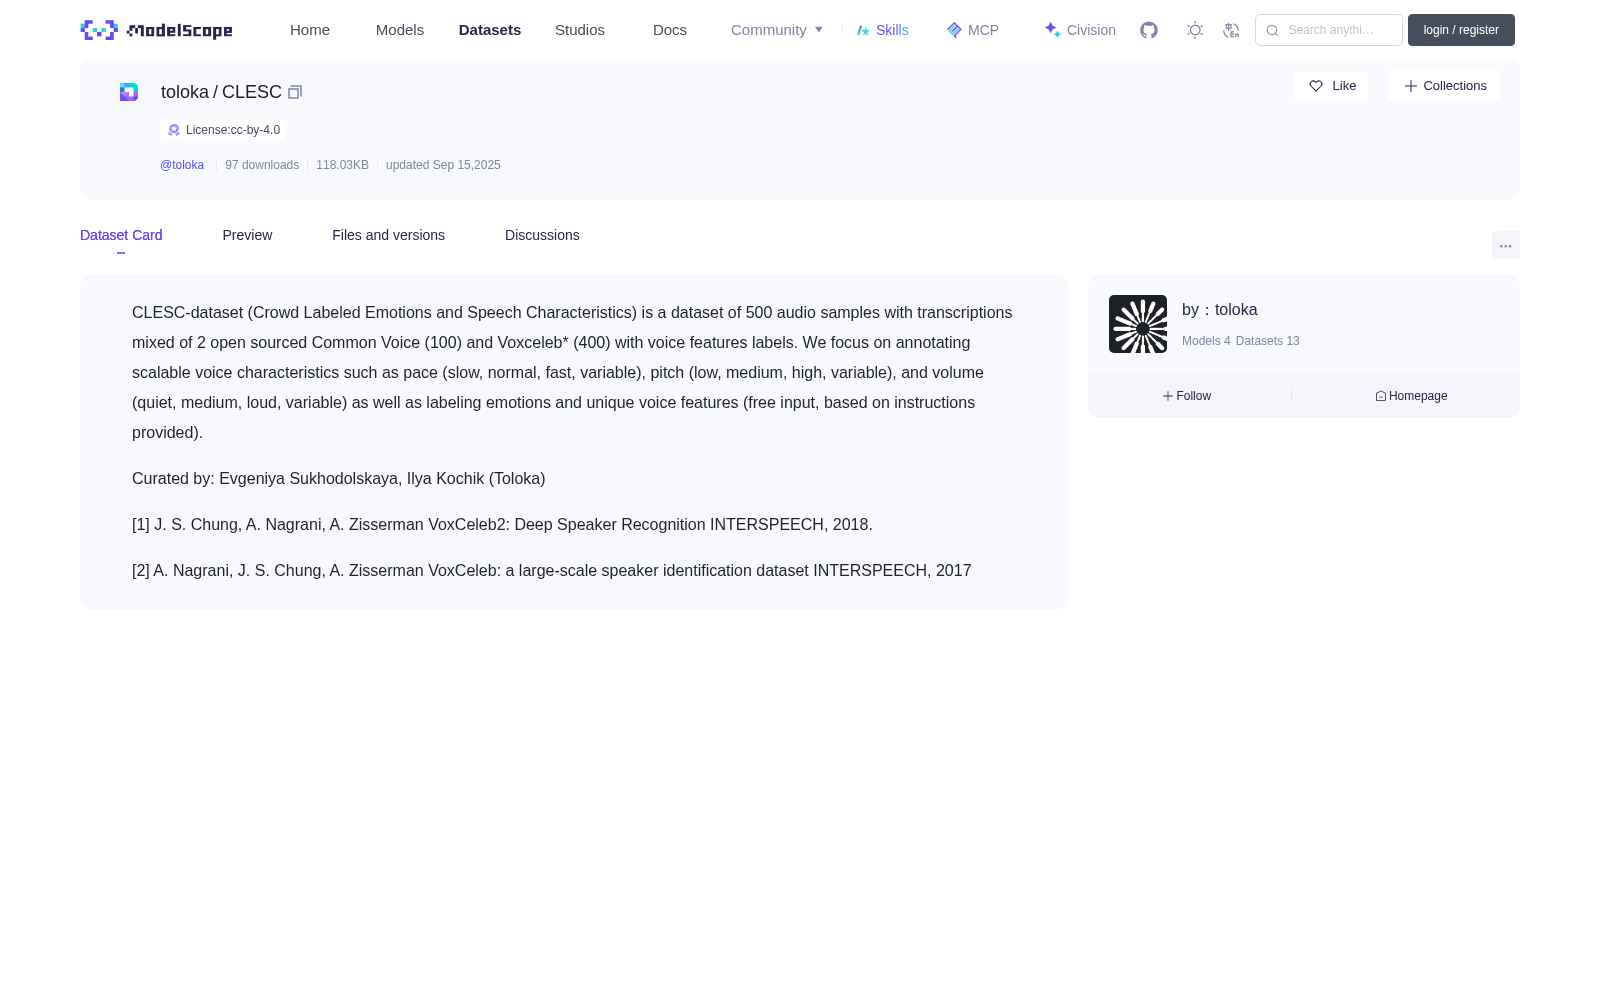Click 'updated Sep 15,2025' text
The width and height of the screenshot is (1600, 1000).
(x=443, y=165)
